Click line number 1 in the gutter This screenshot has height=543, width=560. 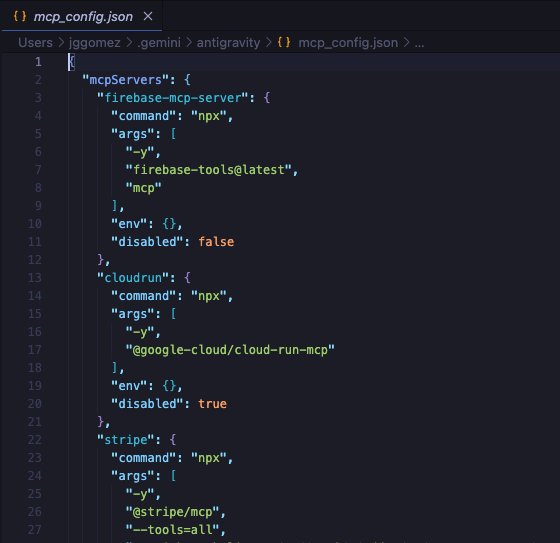(38, 62)
